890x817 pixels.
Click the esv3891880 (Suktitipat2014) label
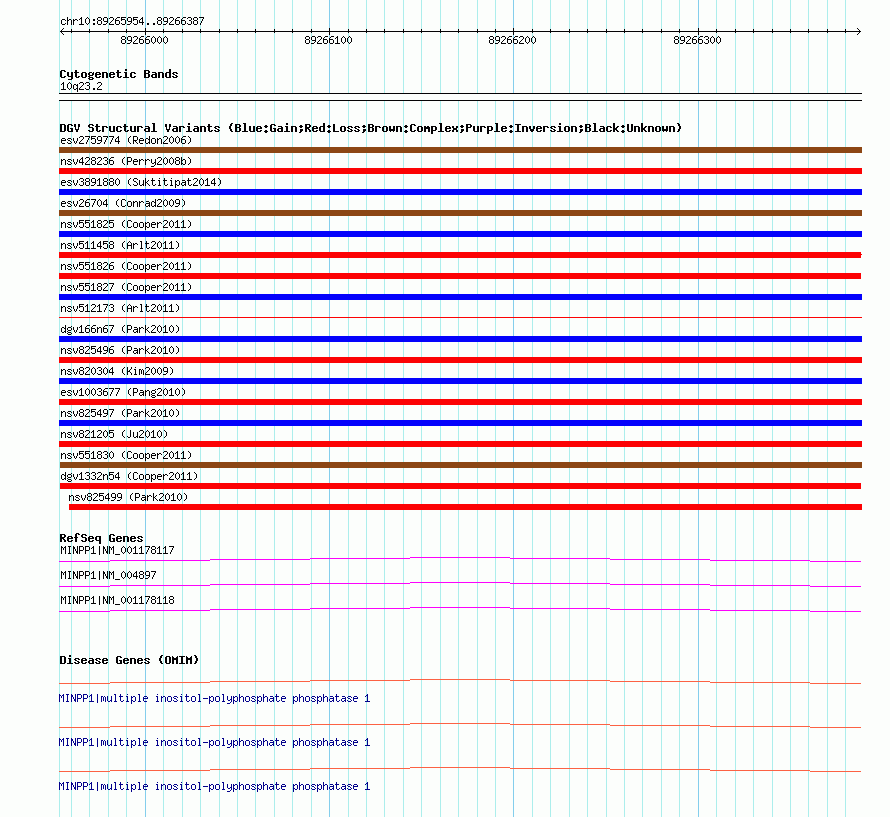[141, 182]
